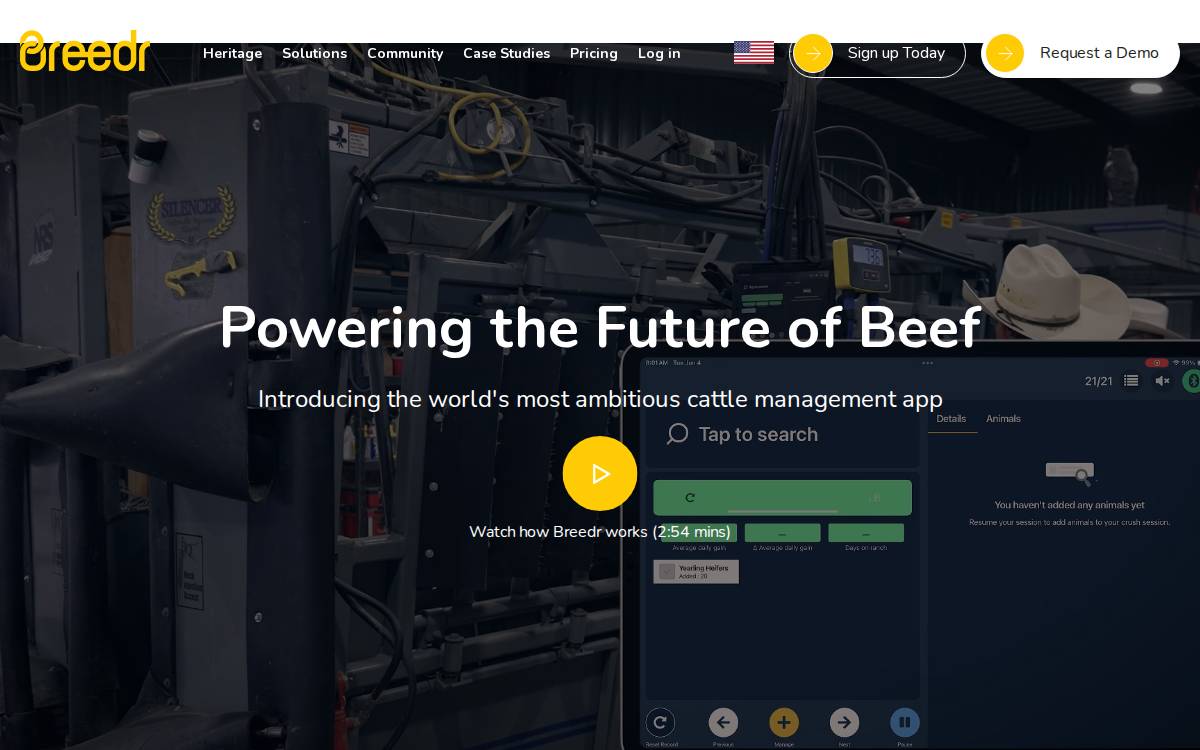Click "Watch how Breedr works (2:54 mins)" text

point(600,532)
